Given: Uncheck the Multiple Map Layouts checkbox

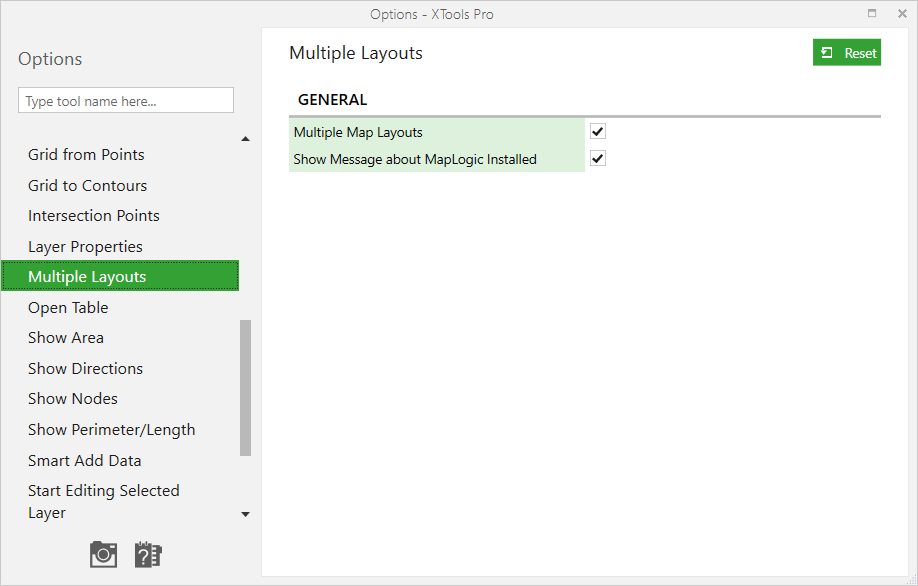Looking at the screenshot, I should click(x=598, y=132).
